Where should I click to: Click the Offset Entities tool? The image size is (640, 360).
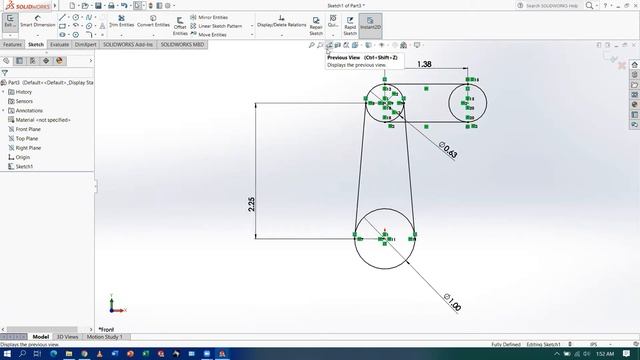[x=180, y=26]
